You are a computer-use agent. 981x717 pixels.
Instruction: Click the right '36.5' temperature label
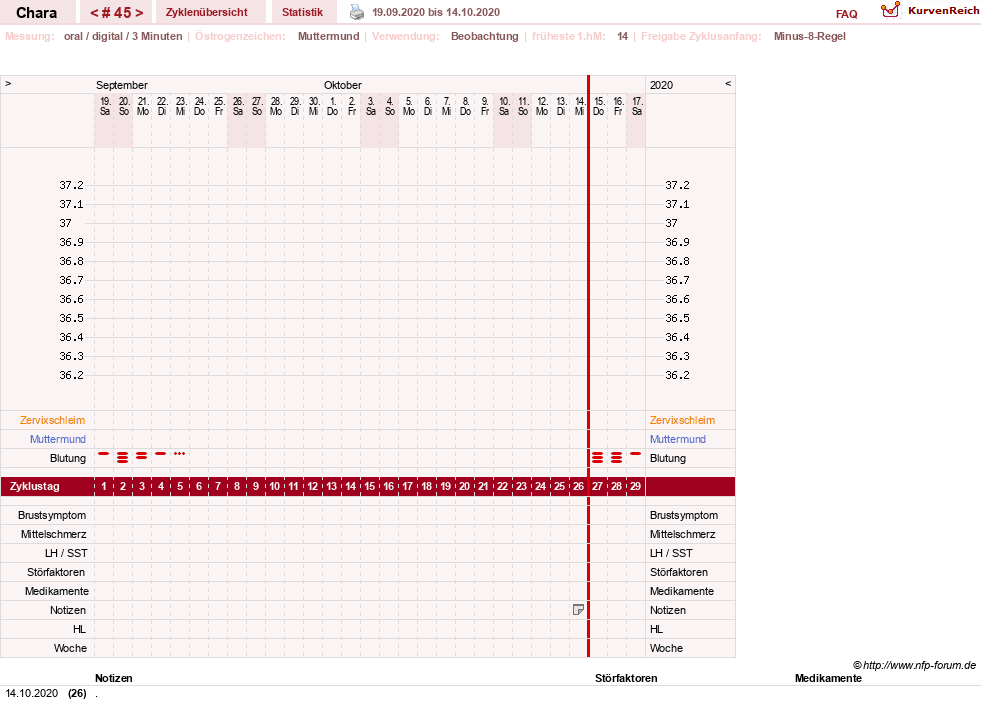678,318
